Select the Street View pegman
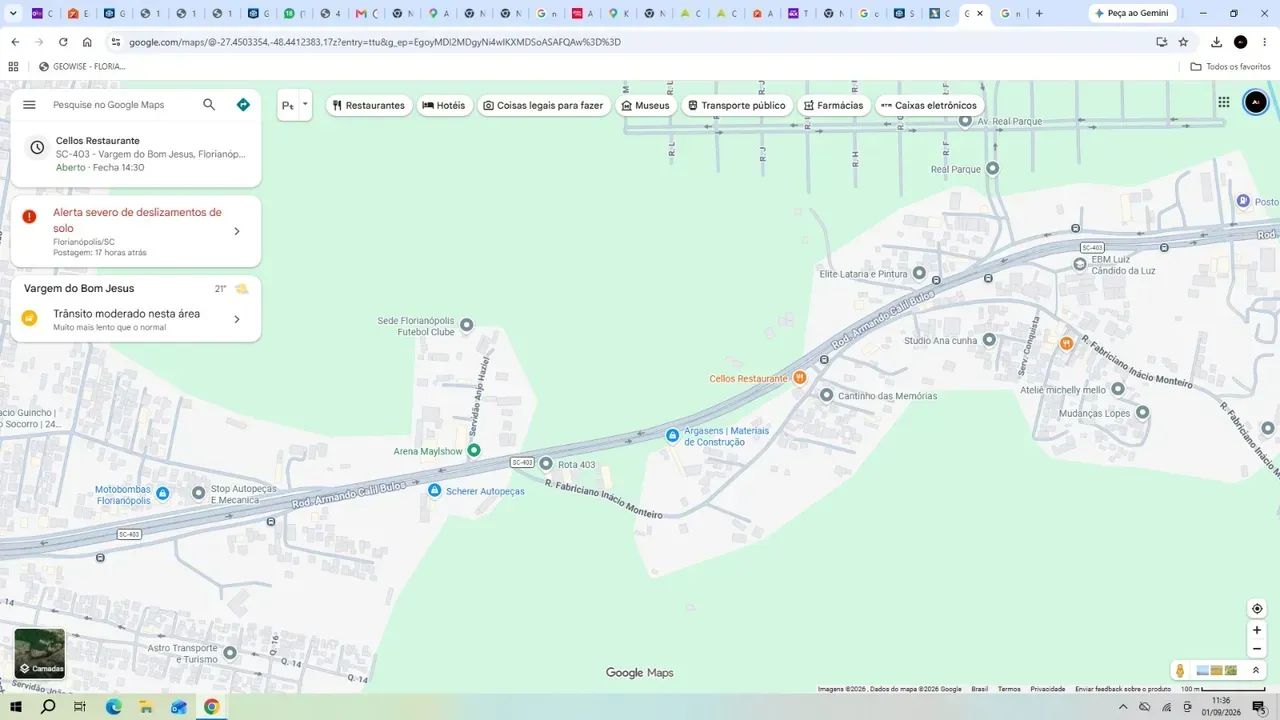 coord(1180,670)
